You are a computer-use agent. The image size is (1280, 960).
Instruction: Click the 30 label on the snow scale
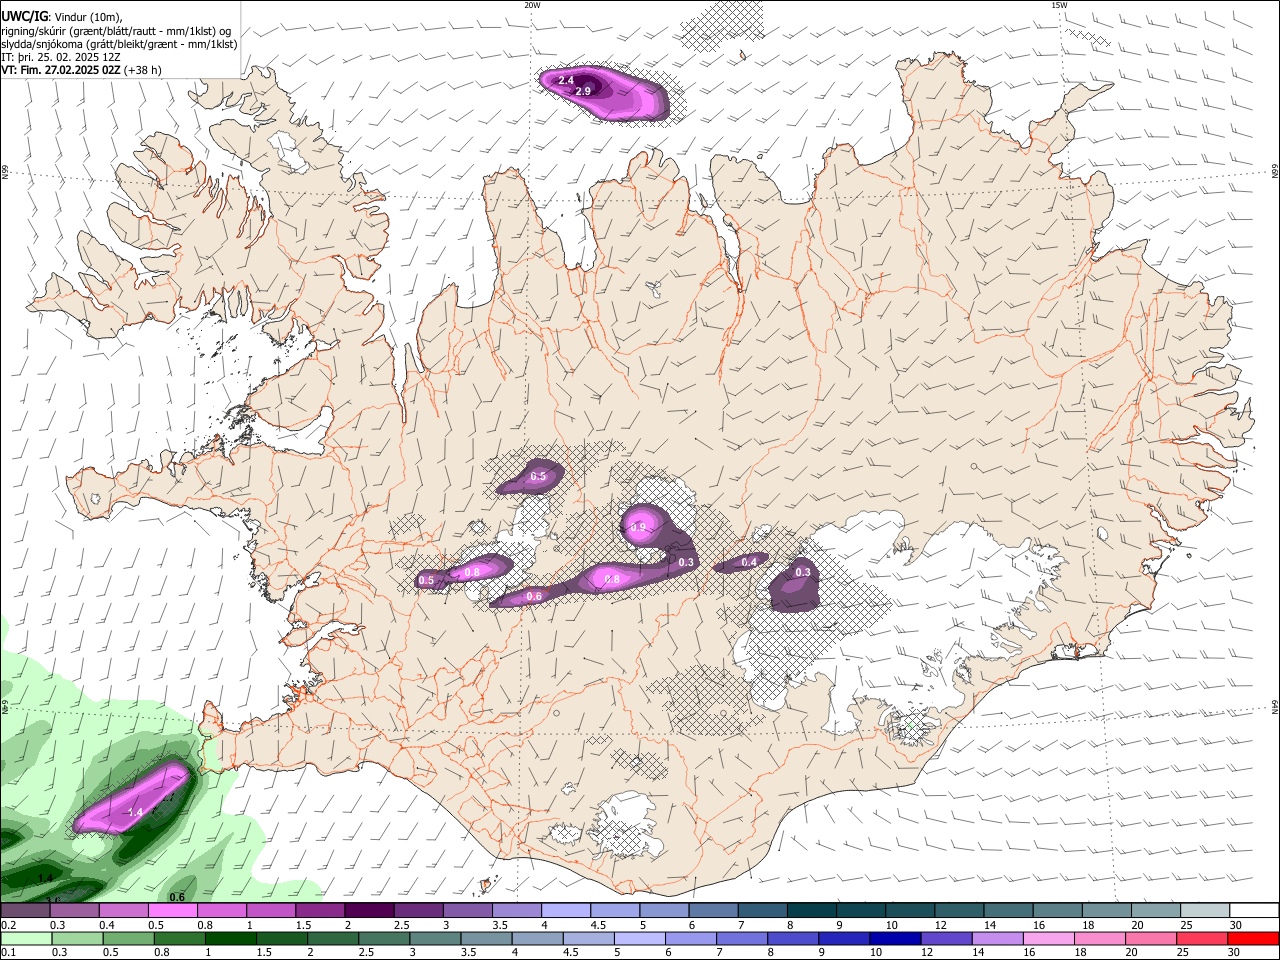(1235, 925)
